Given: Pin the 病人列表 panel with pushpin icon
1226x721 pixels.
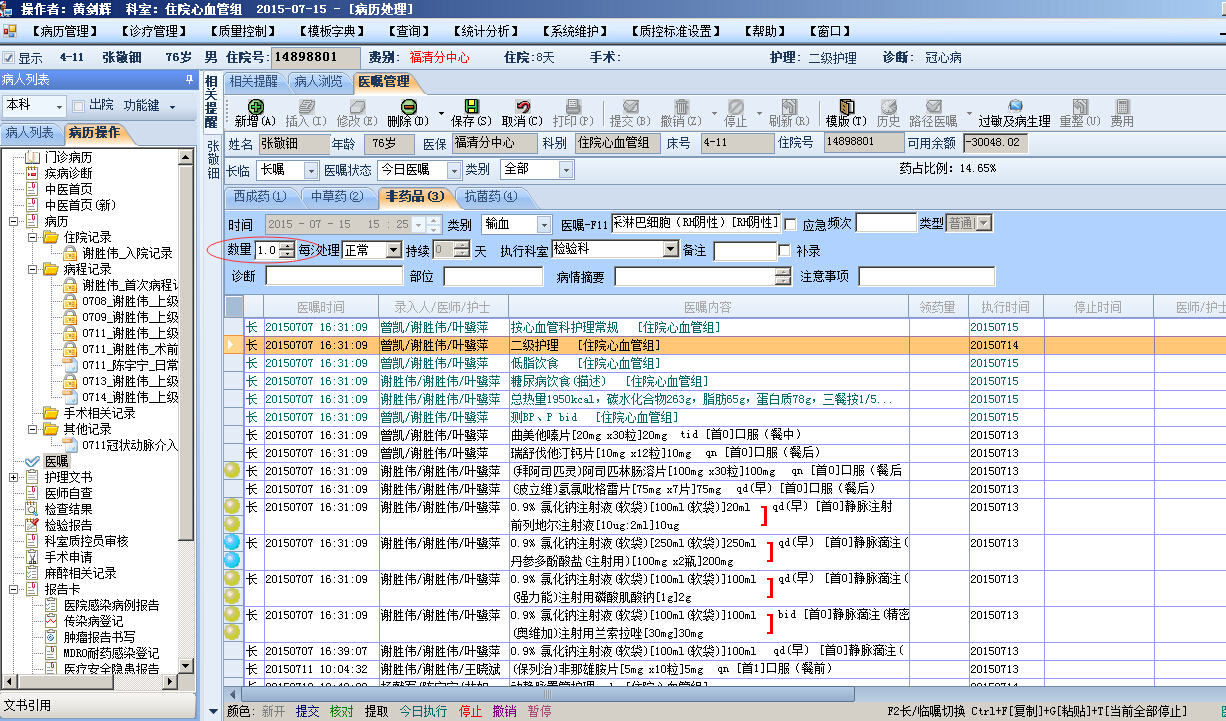Looking at the screenshot, I should (x=189, y=79).
